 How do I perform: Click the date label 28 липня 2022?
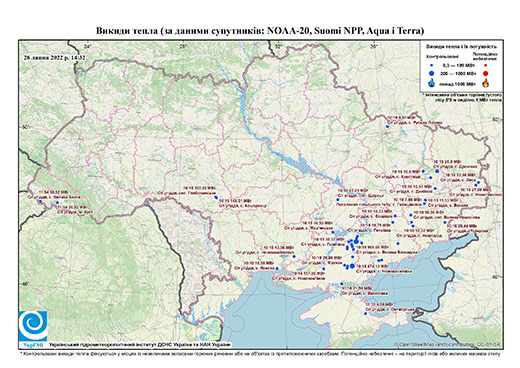(54, 57)
